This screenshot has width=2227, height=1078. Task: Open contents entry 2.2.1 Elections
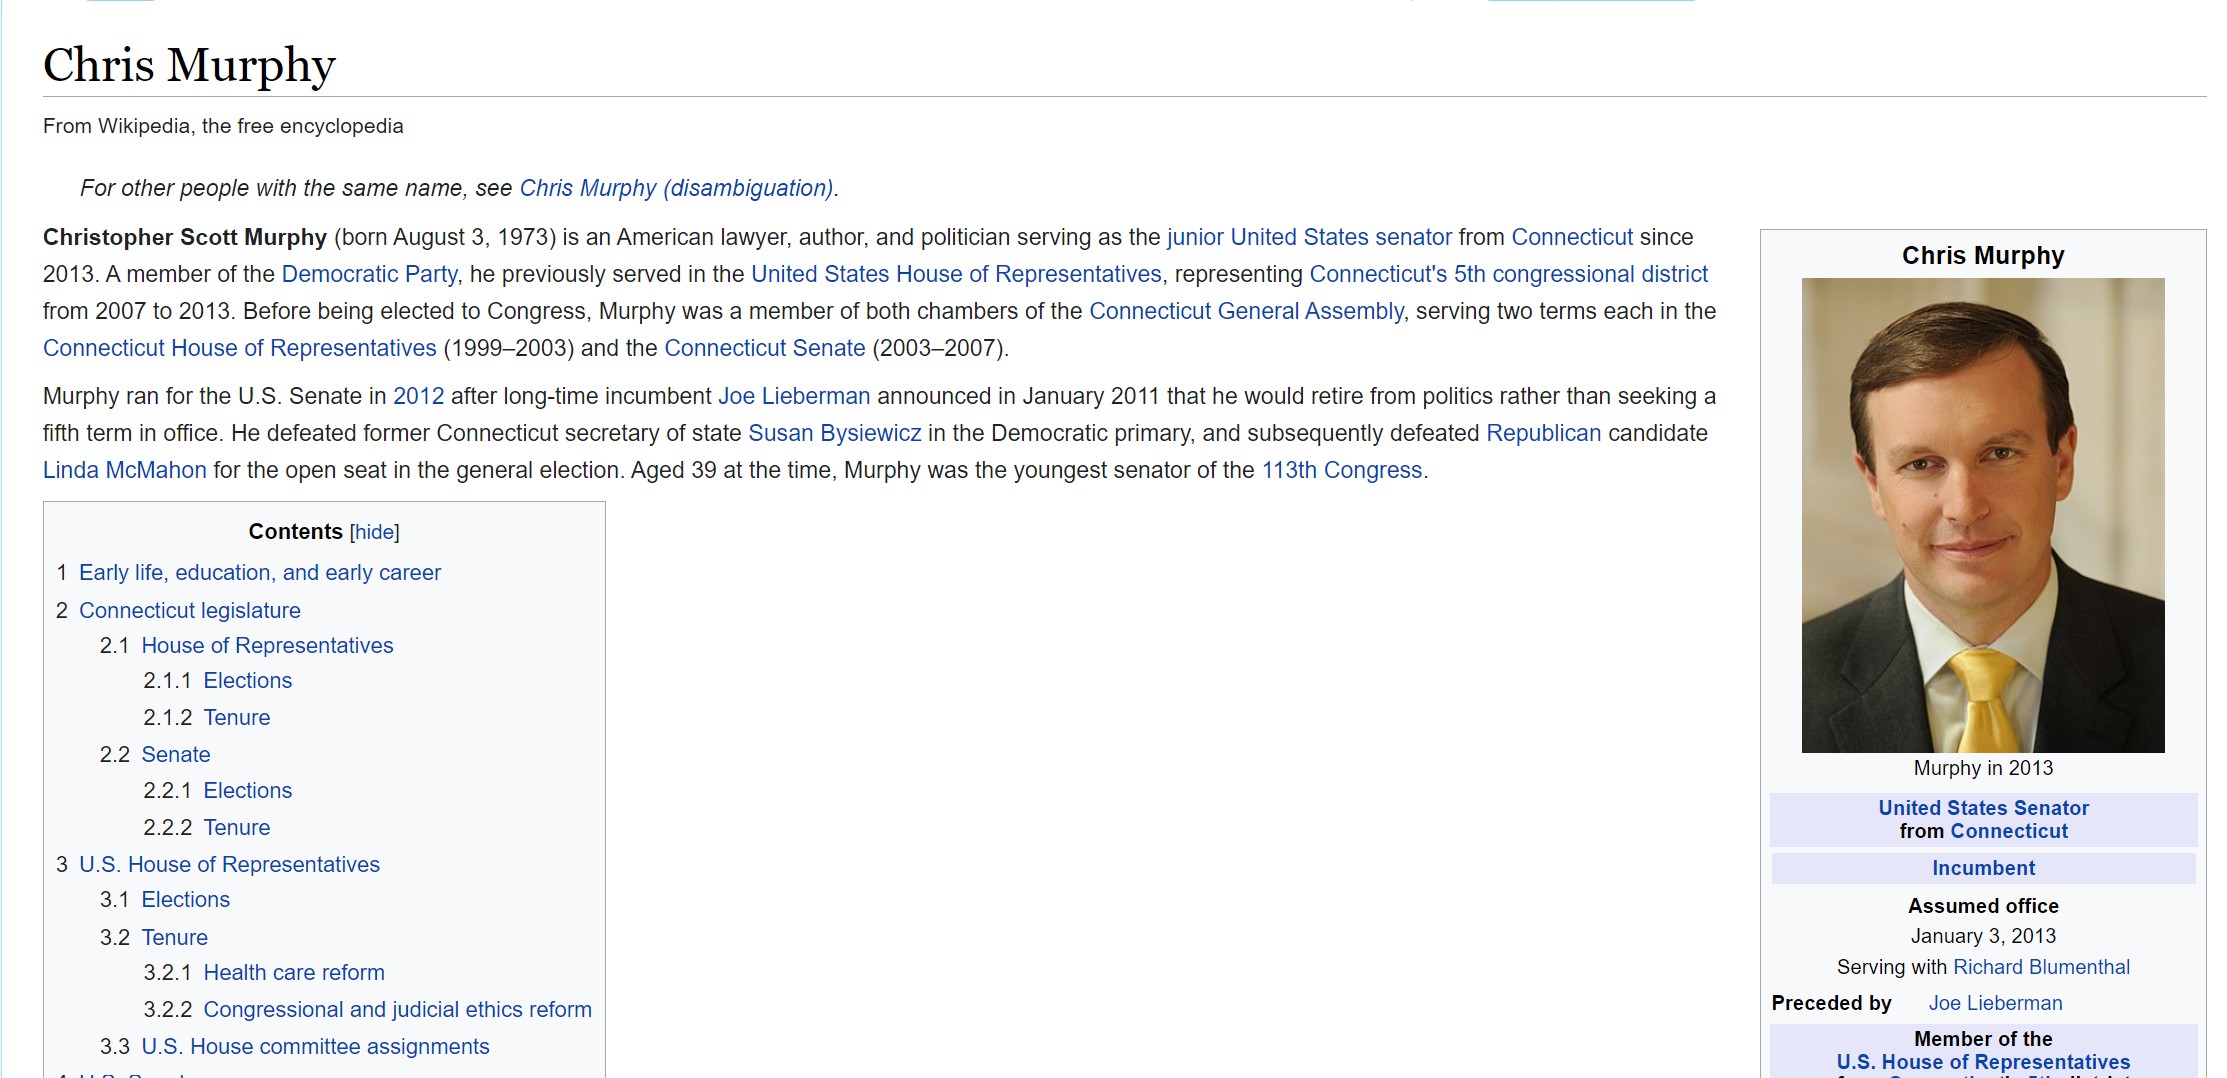(248, 790)
